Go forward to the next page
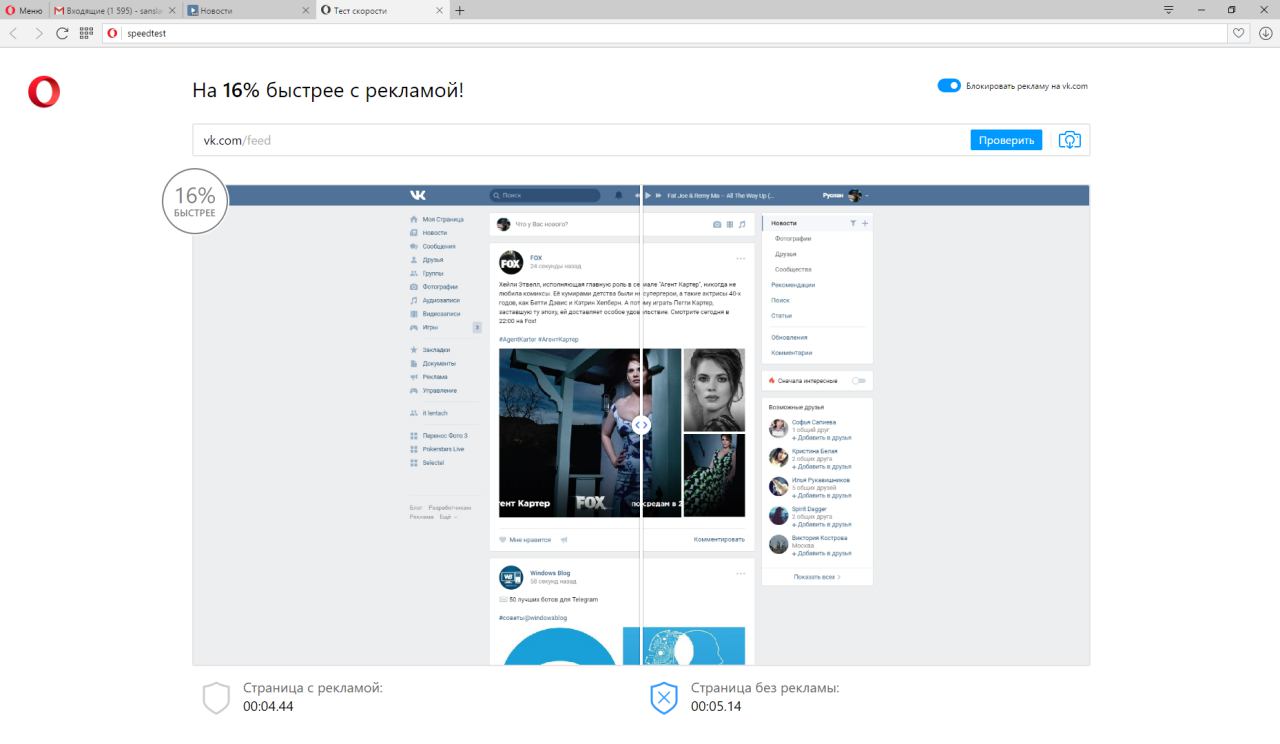 click(x=38, y=33)
